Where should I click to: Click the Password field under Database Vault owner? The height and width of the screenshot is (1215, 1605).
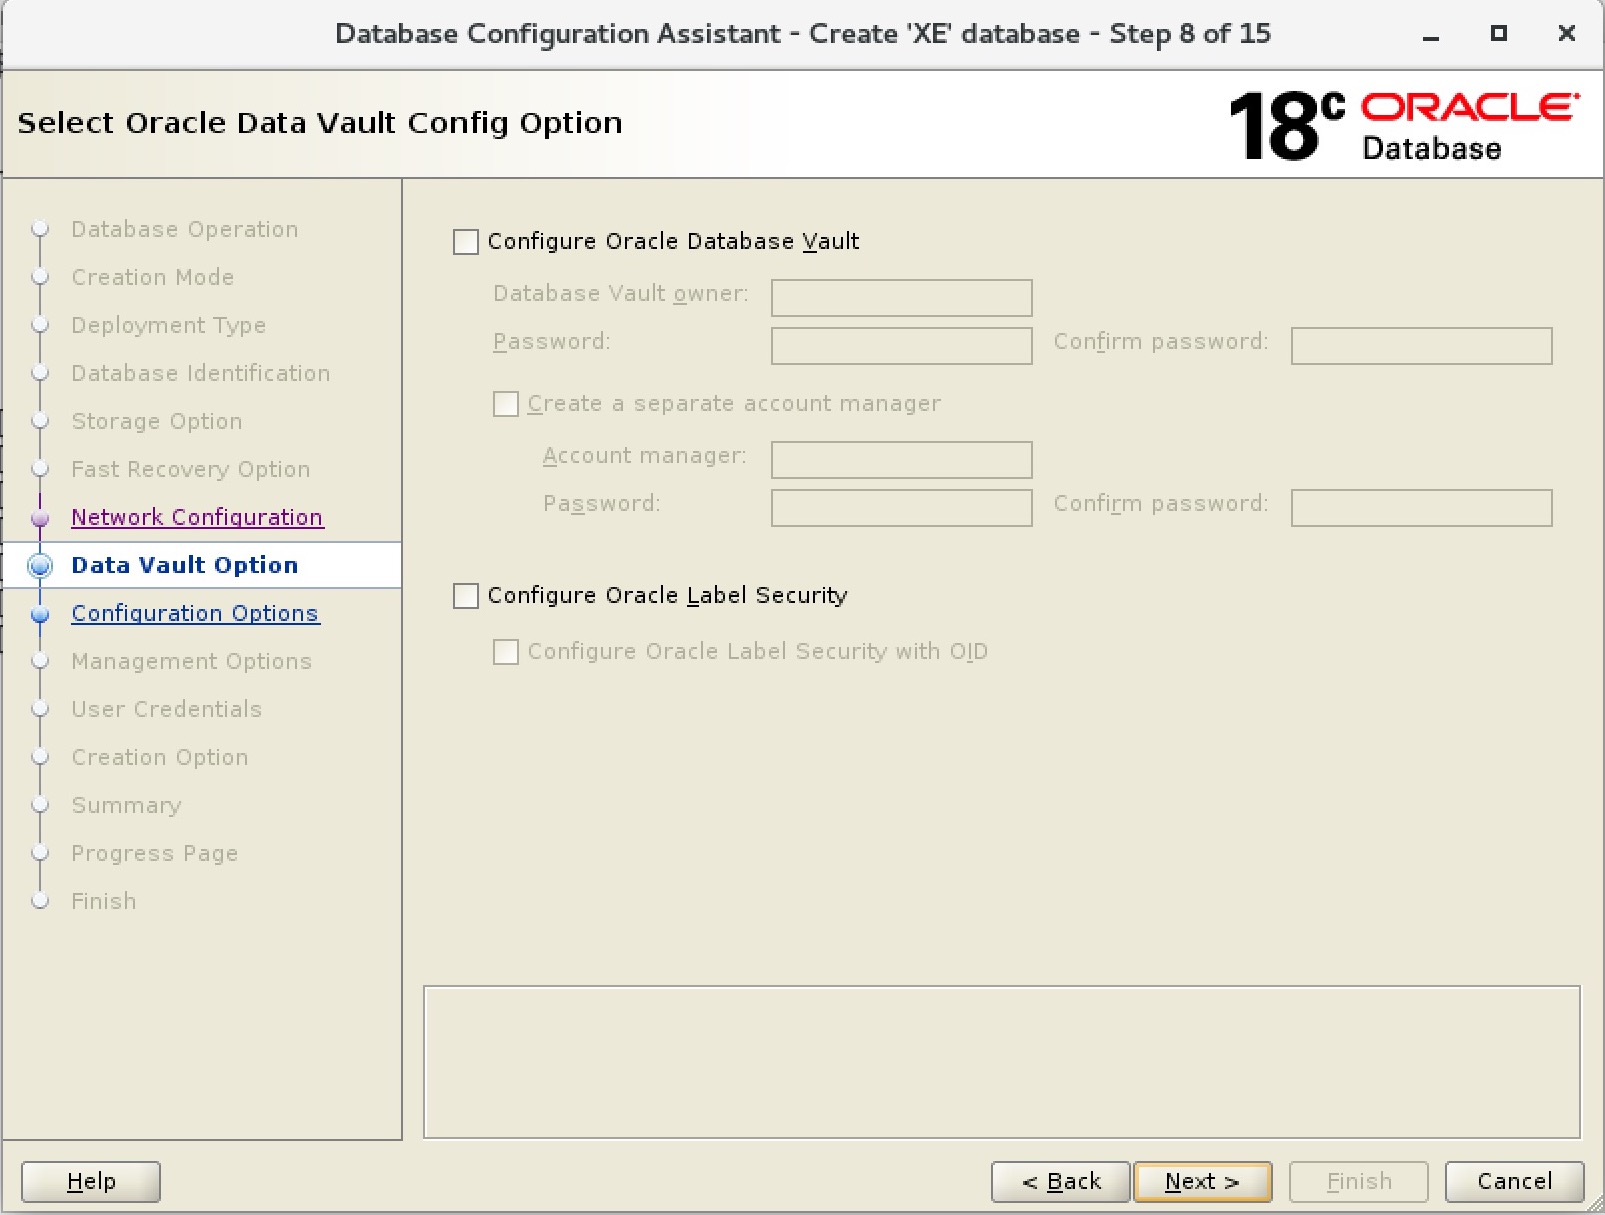coord(900,346)
